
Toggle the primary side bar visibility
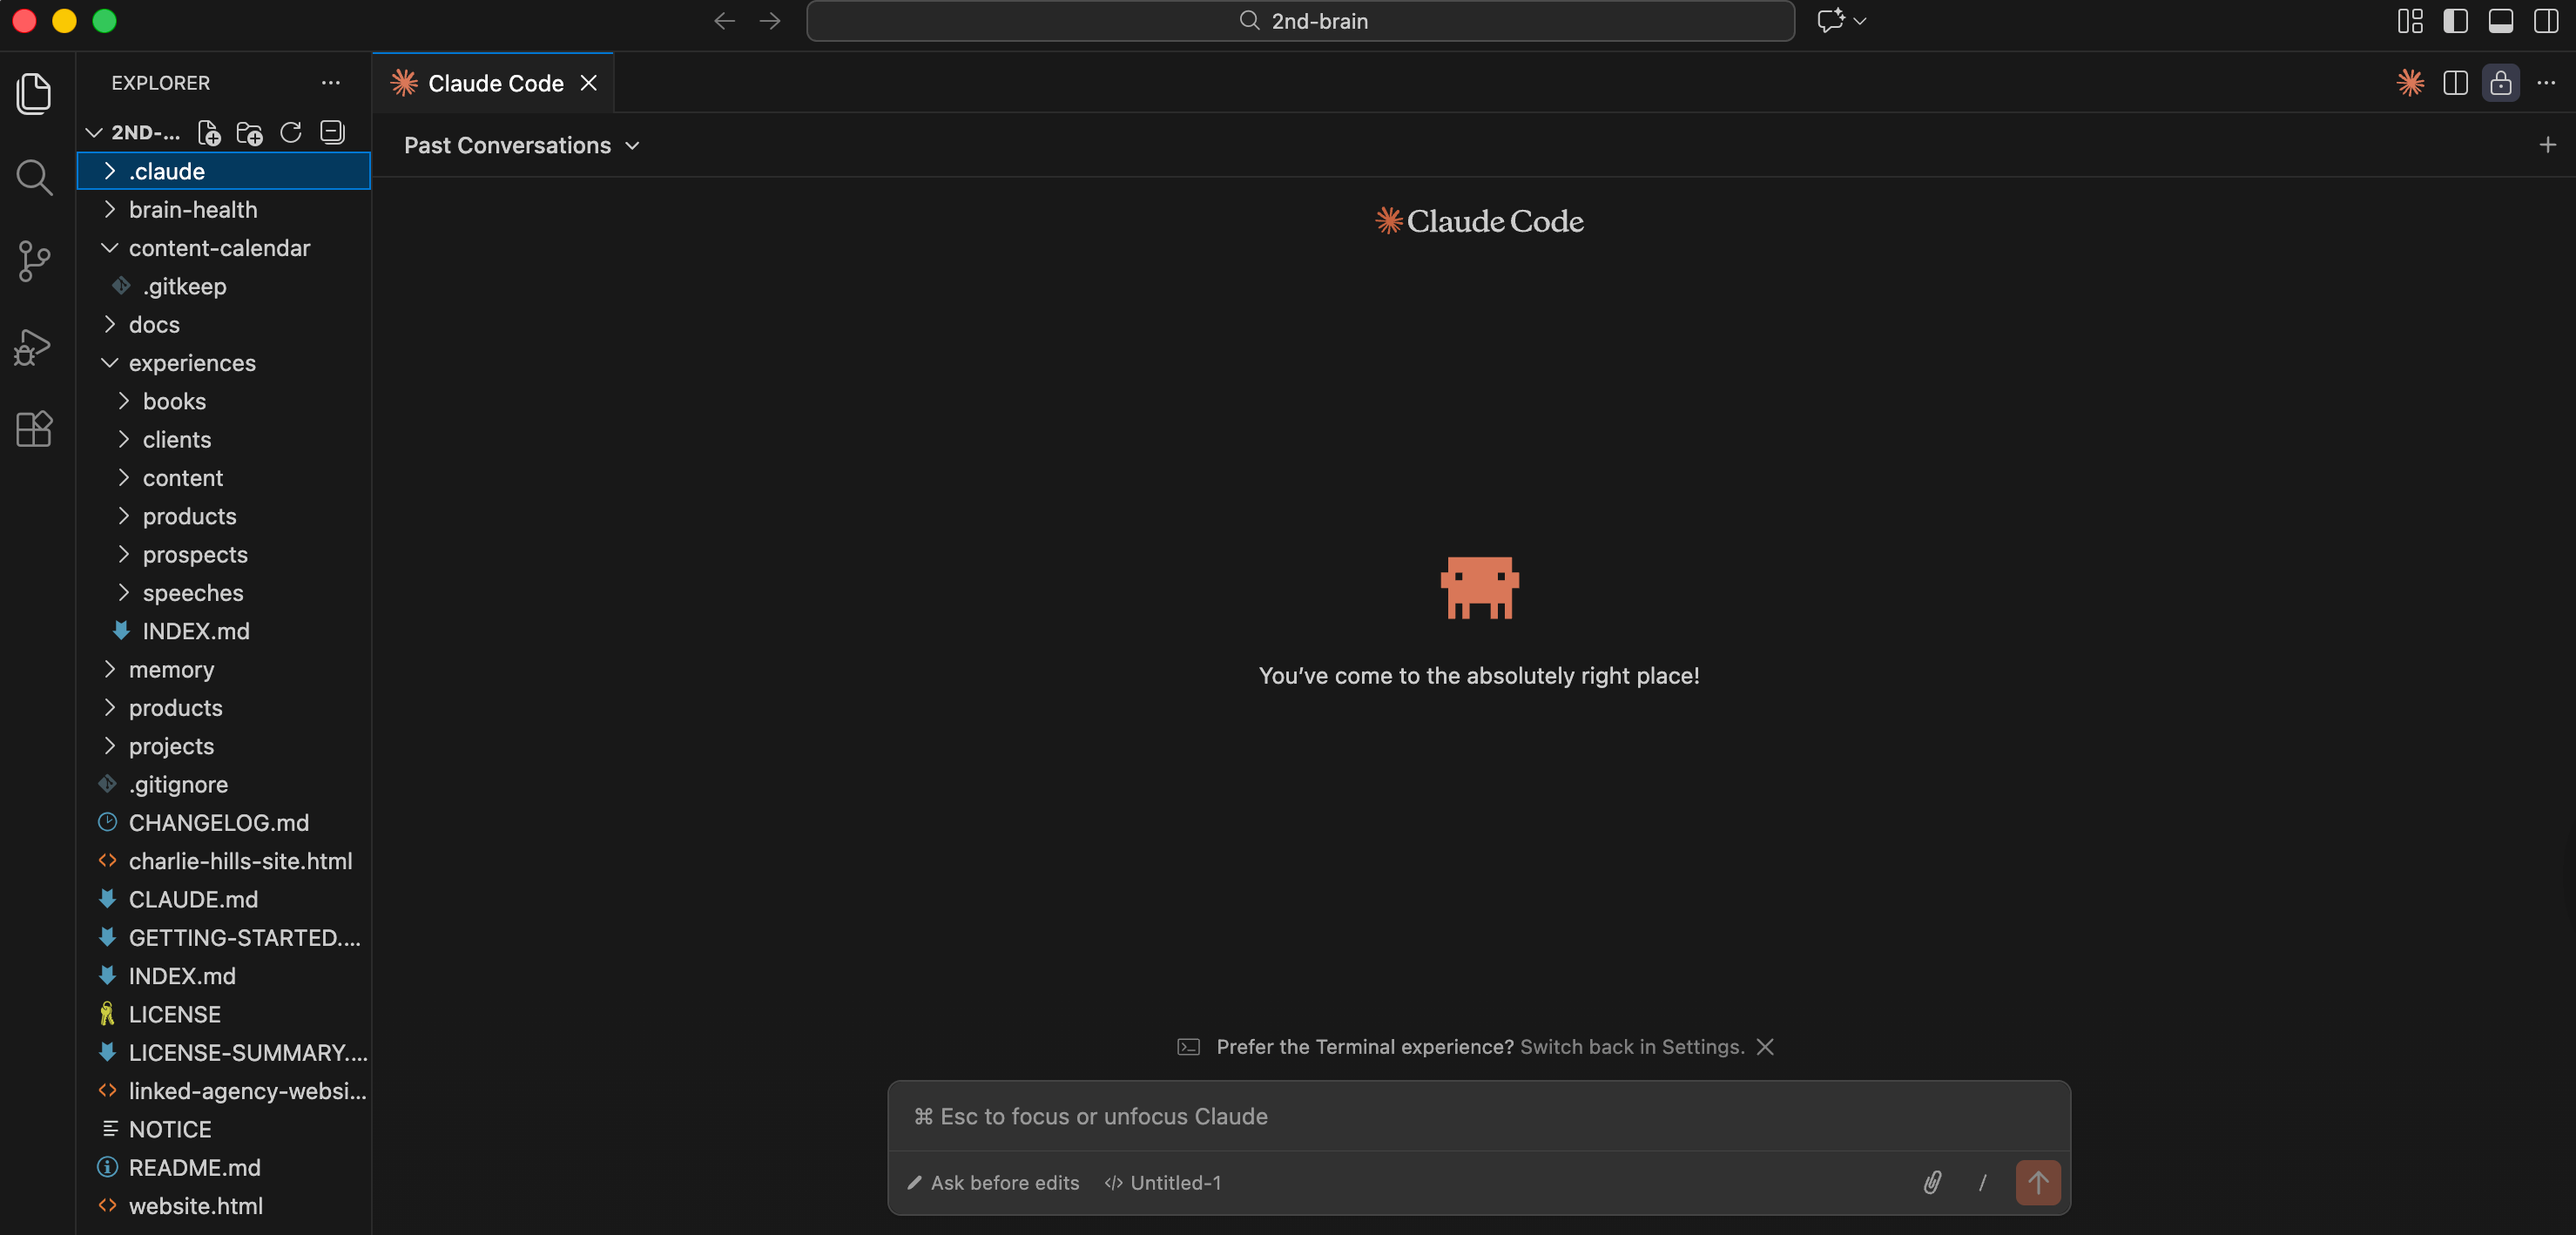click(2455, 21)
